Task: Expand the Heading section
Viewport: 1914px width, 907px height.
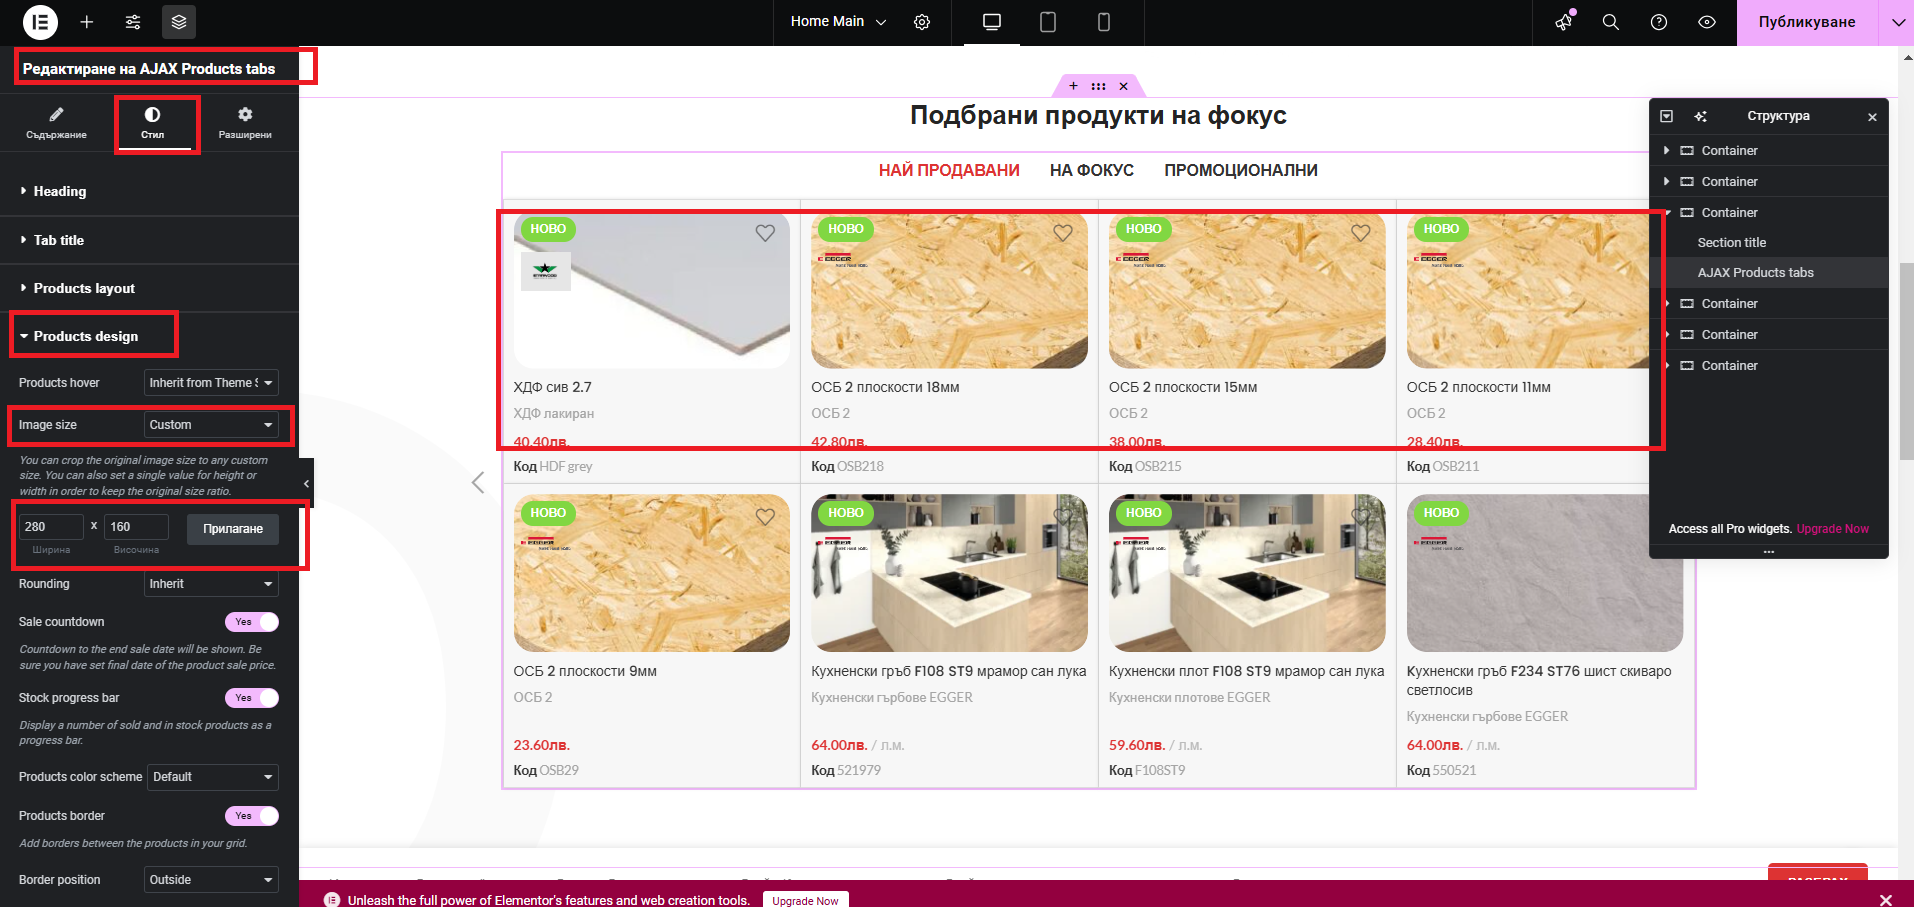Action: point(149,191)
